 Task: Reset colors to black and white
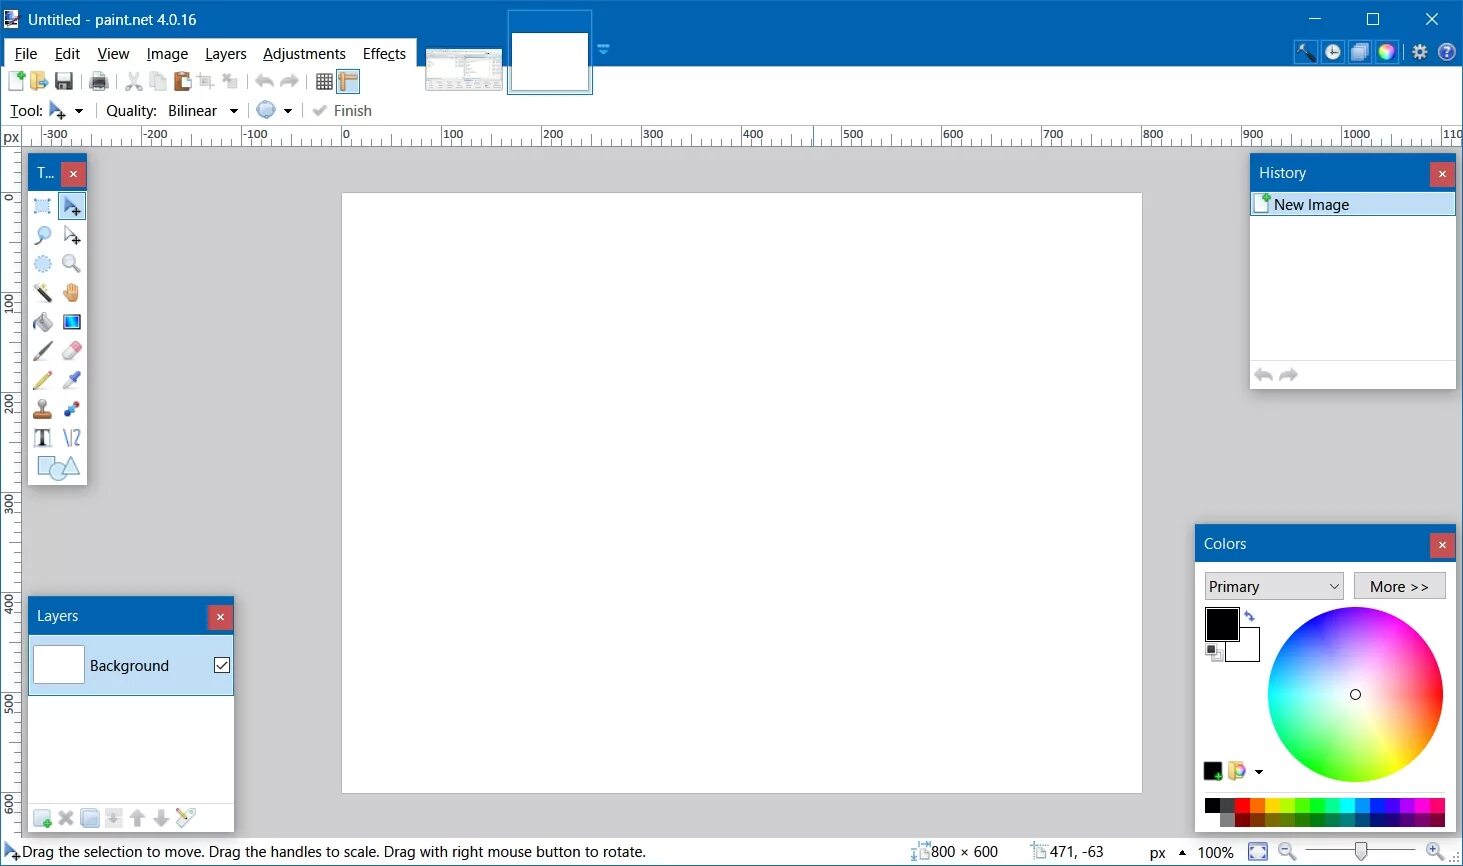[1214, 653]
